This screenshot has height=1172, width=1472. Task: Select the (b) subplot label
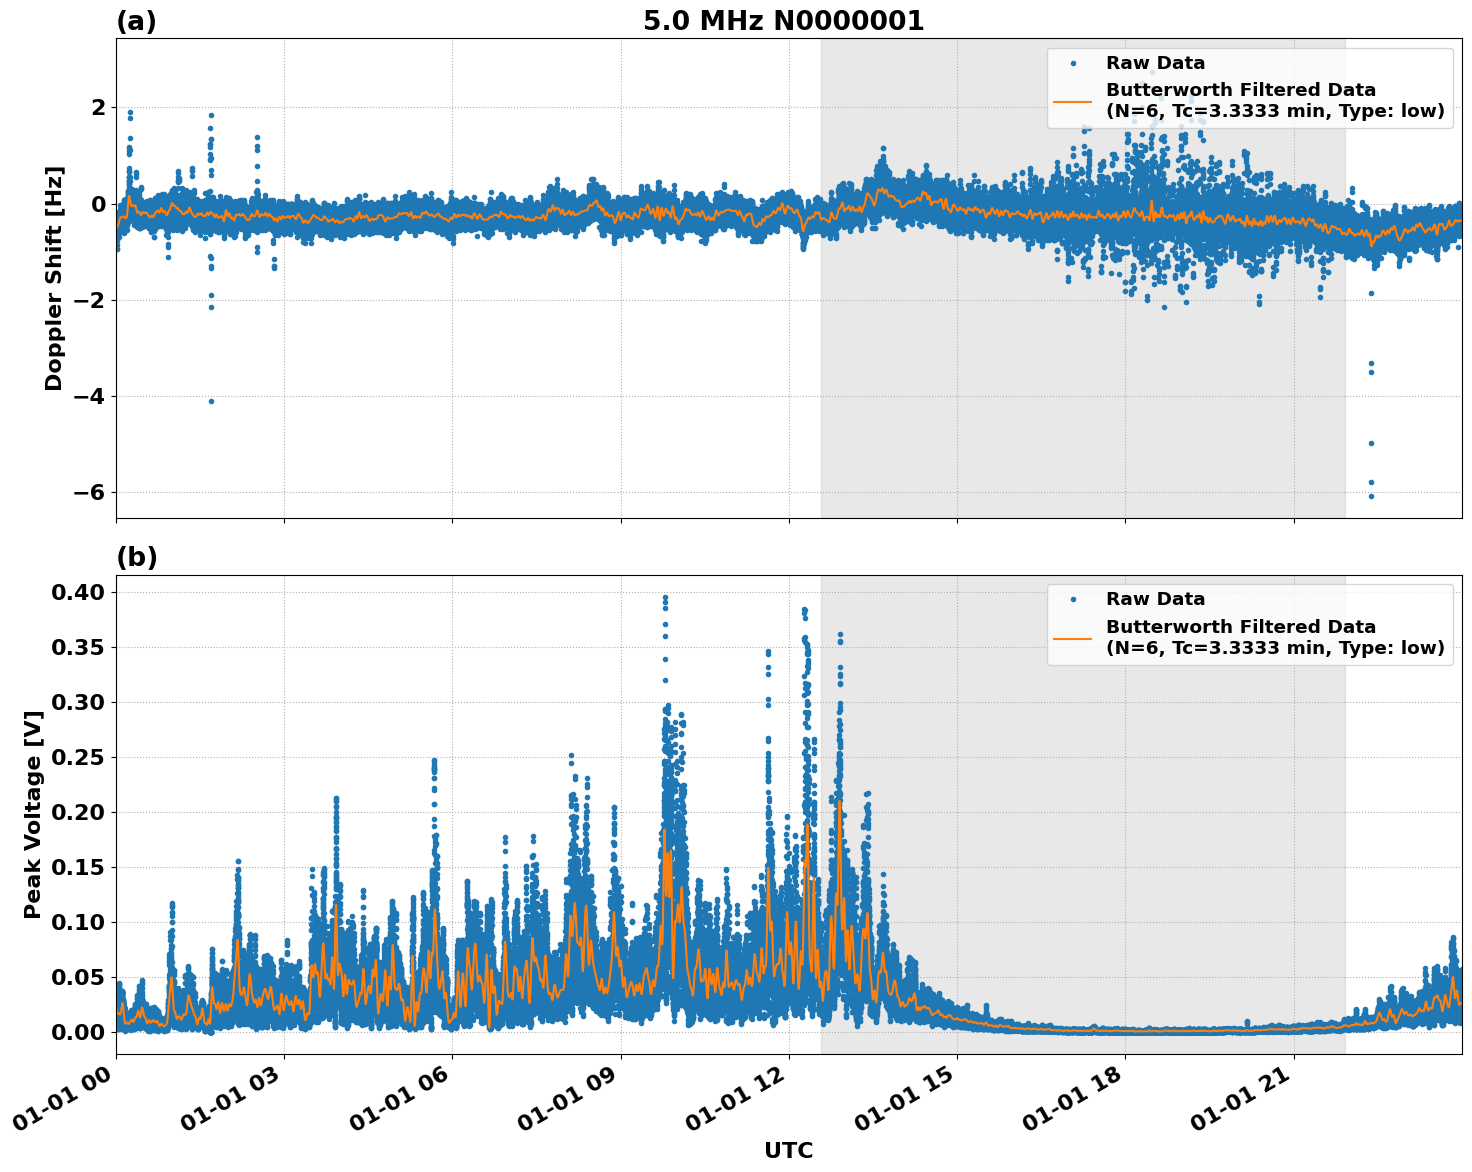pos(135,556)
